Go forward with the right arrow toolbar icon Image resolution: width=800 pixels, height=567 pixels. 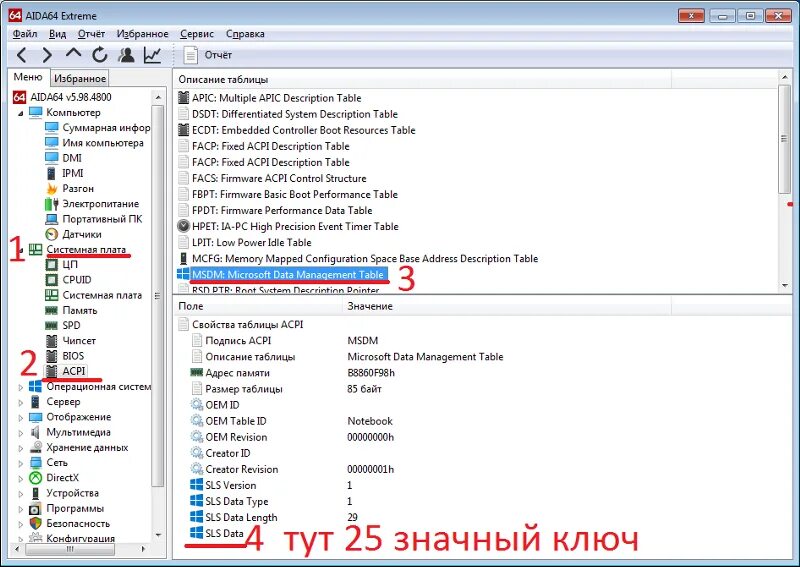[x=47, y=55]
